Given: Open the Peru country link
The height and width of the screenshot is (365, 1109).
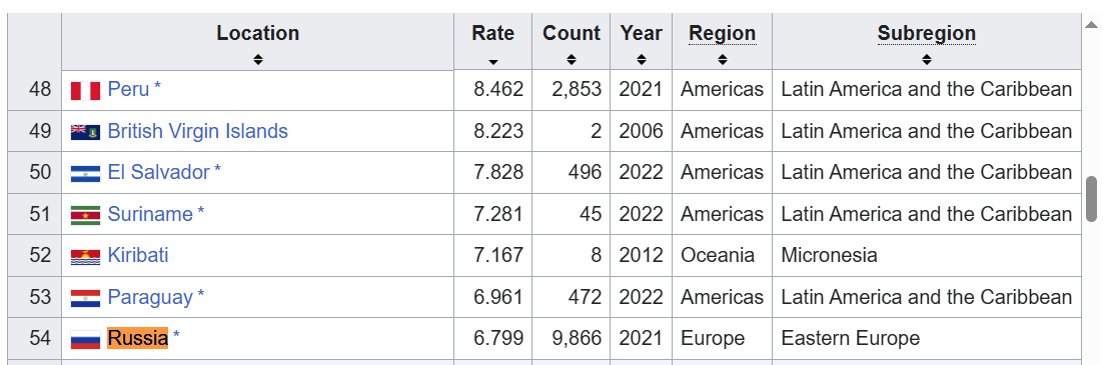Looking at the screenshot, I should tap(129, 90).
